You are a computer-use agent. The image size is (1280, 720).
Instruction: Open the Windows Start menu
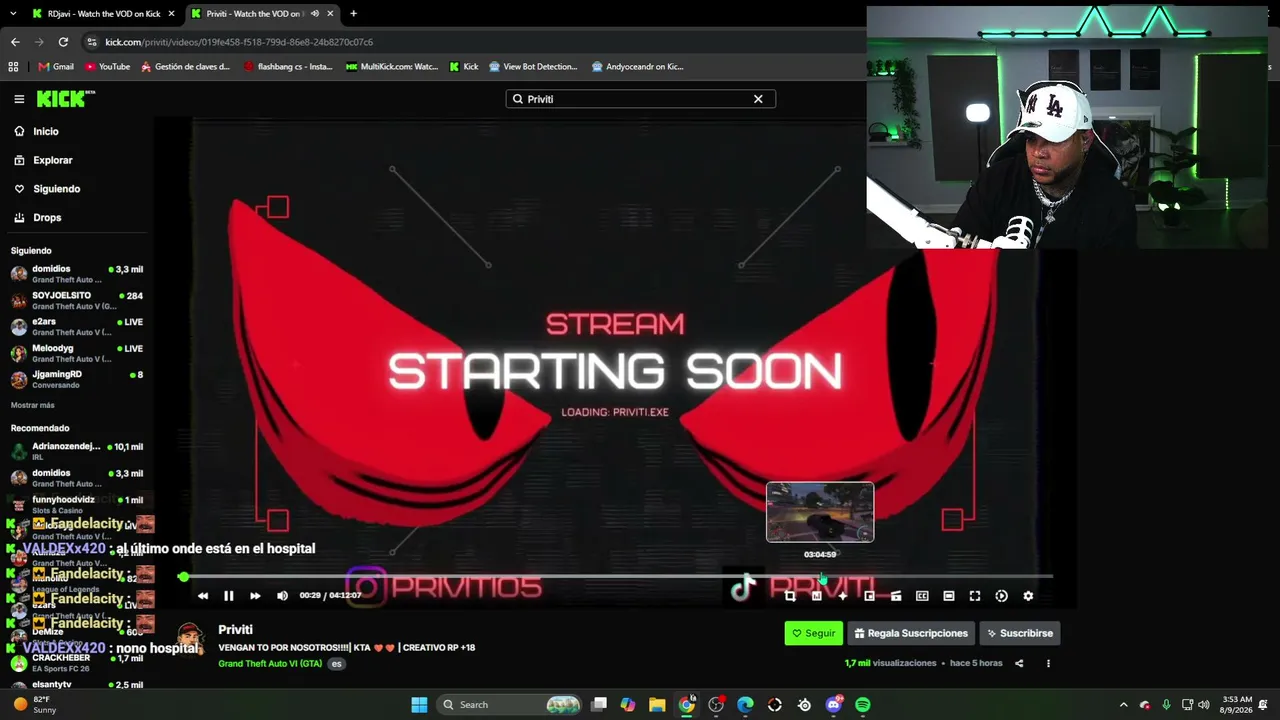(420, 705)
